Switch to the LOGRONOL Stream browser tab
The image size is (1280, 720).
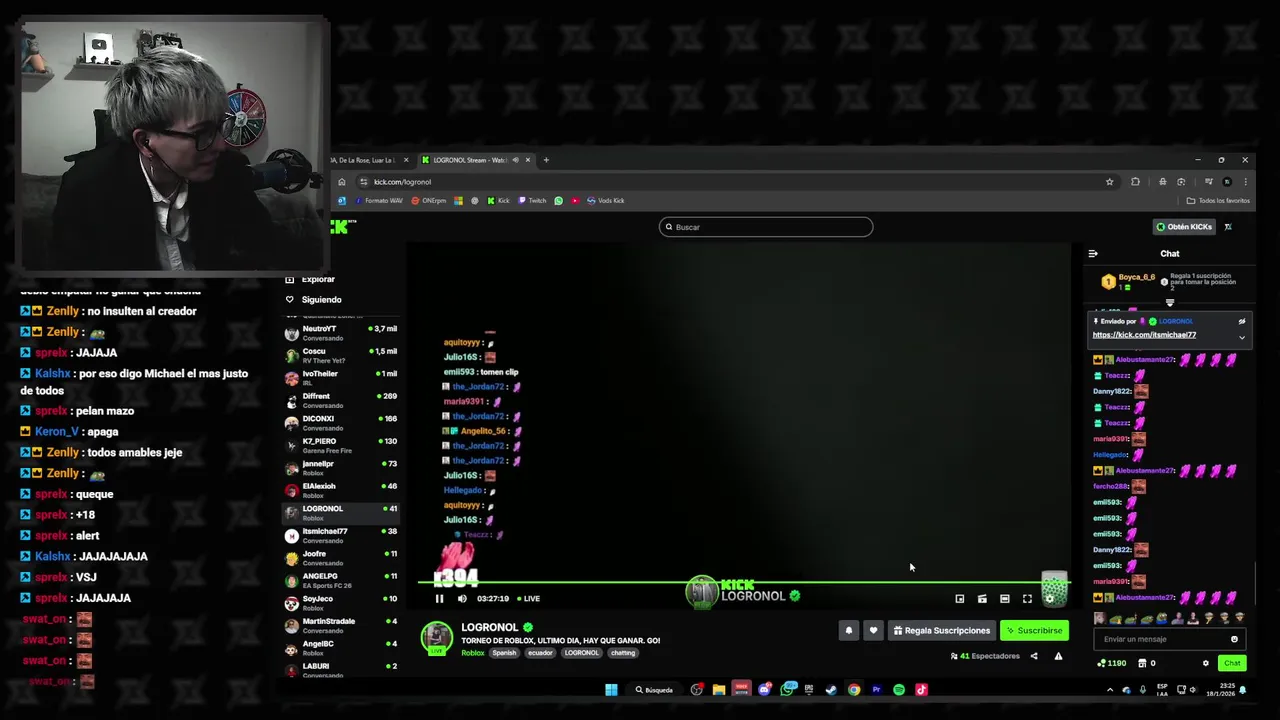click(475, 160)
